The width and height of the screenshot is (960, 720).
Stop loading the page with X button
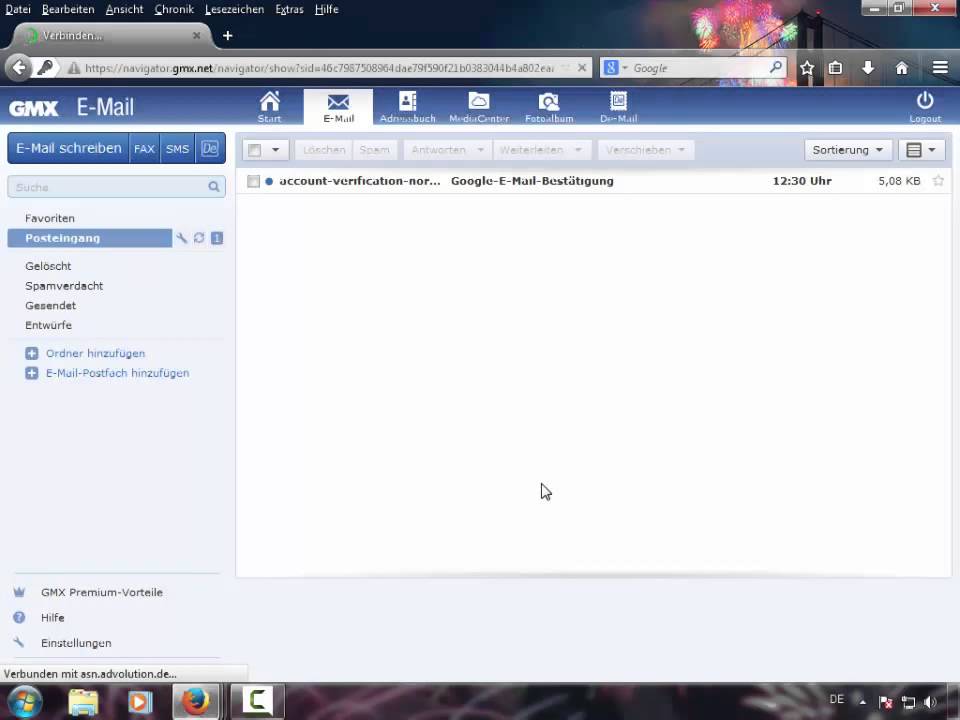(x=582, y=67)
